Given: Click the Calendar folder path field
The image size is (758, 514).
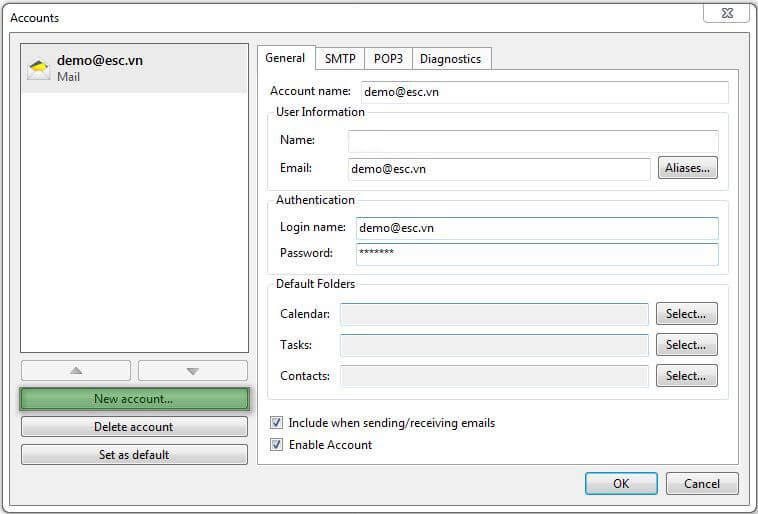Looking at the screenshot, I should coord(494,314).
